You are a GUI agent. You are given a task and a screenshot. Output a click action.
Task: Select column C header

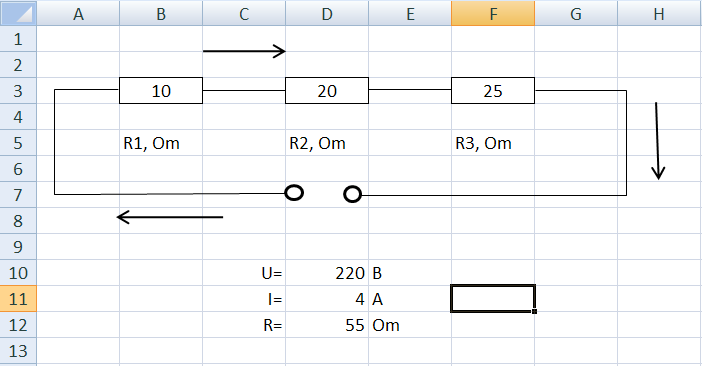[x=244, y=13]
